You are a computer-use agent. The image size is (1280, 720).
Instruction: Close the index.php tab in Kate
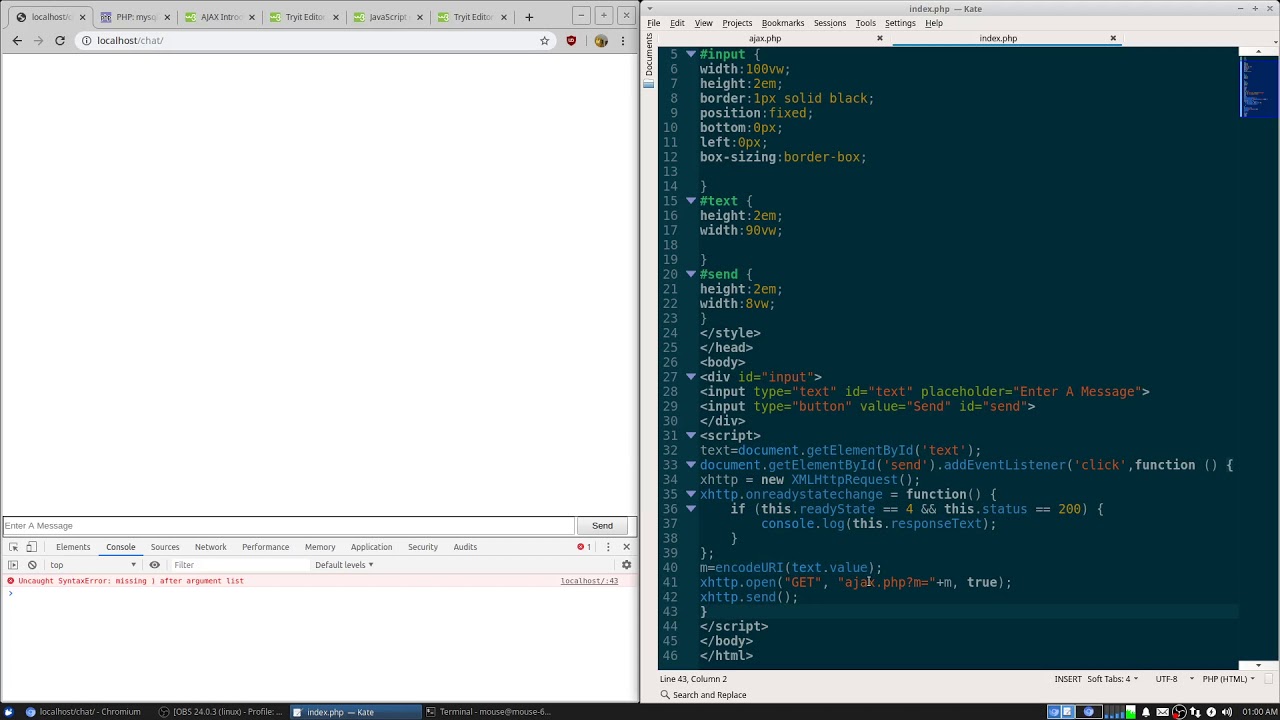1113,39
